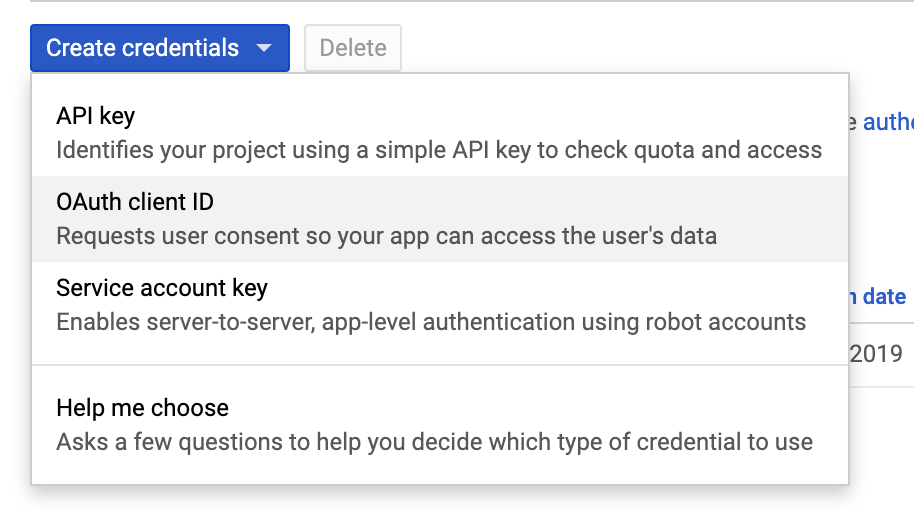
Task: Click the Create credentials button label
Action: 142,48
